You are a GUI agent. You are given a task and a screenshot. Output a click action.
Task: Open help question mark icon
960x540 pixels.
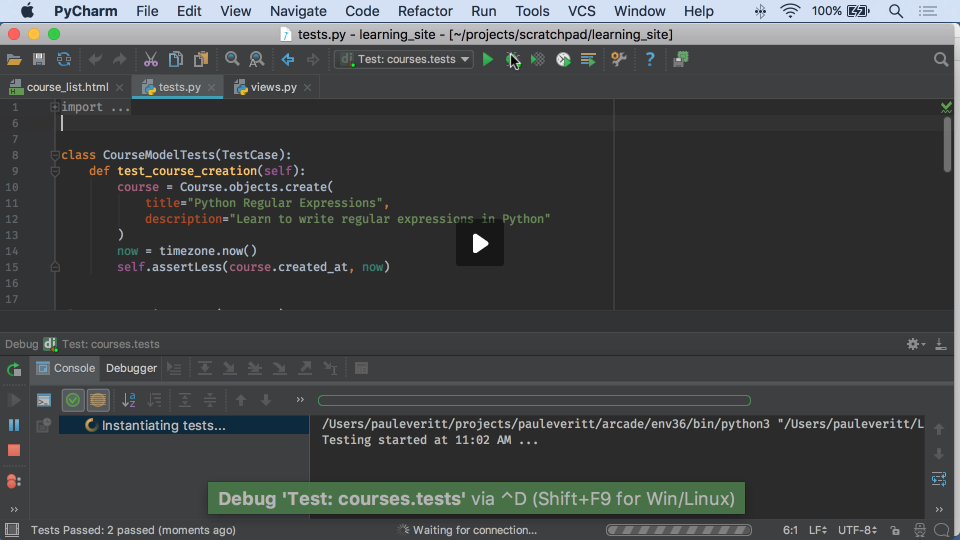[x=650, y=59]
